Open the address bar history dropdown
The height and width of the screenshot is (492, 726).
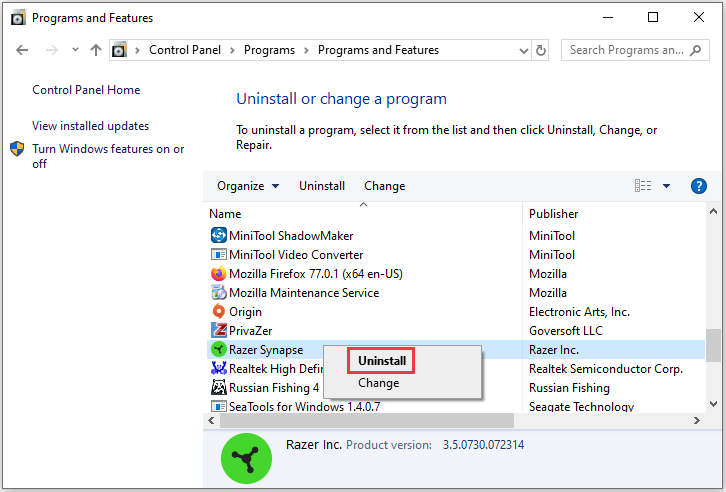tap(524, 50)
